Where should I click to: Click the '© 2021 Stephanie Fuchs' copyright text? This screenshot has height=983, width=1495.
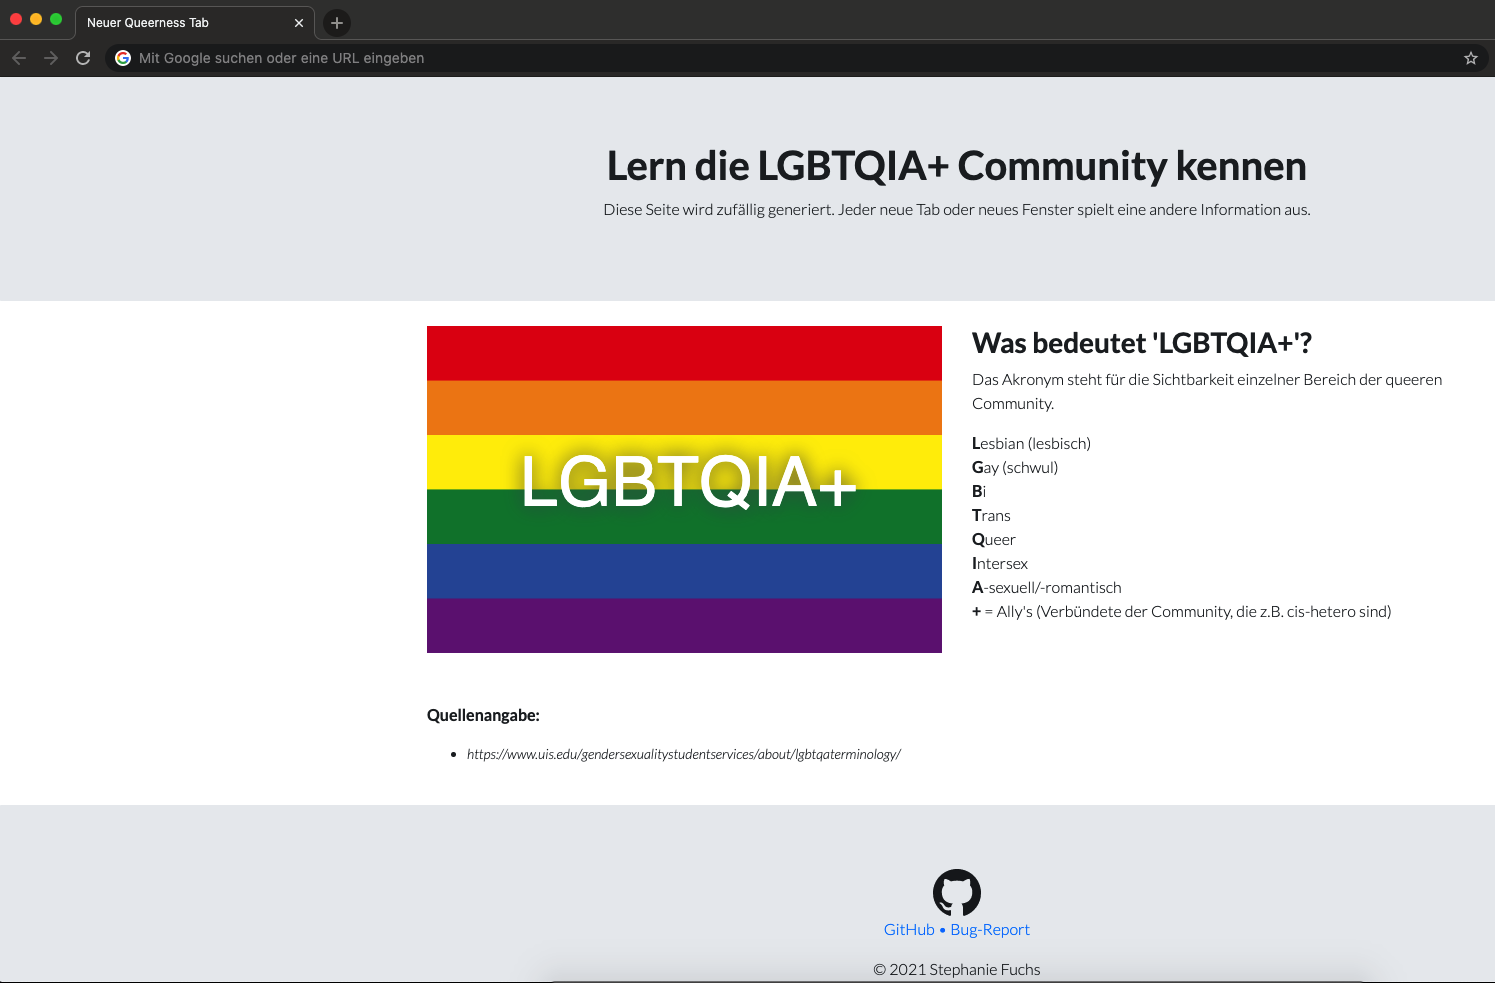[957, 969]
